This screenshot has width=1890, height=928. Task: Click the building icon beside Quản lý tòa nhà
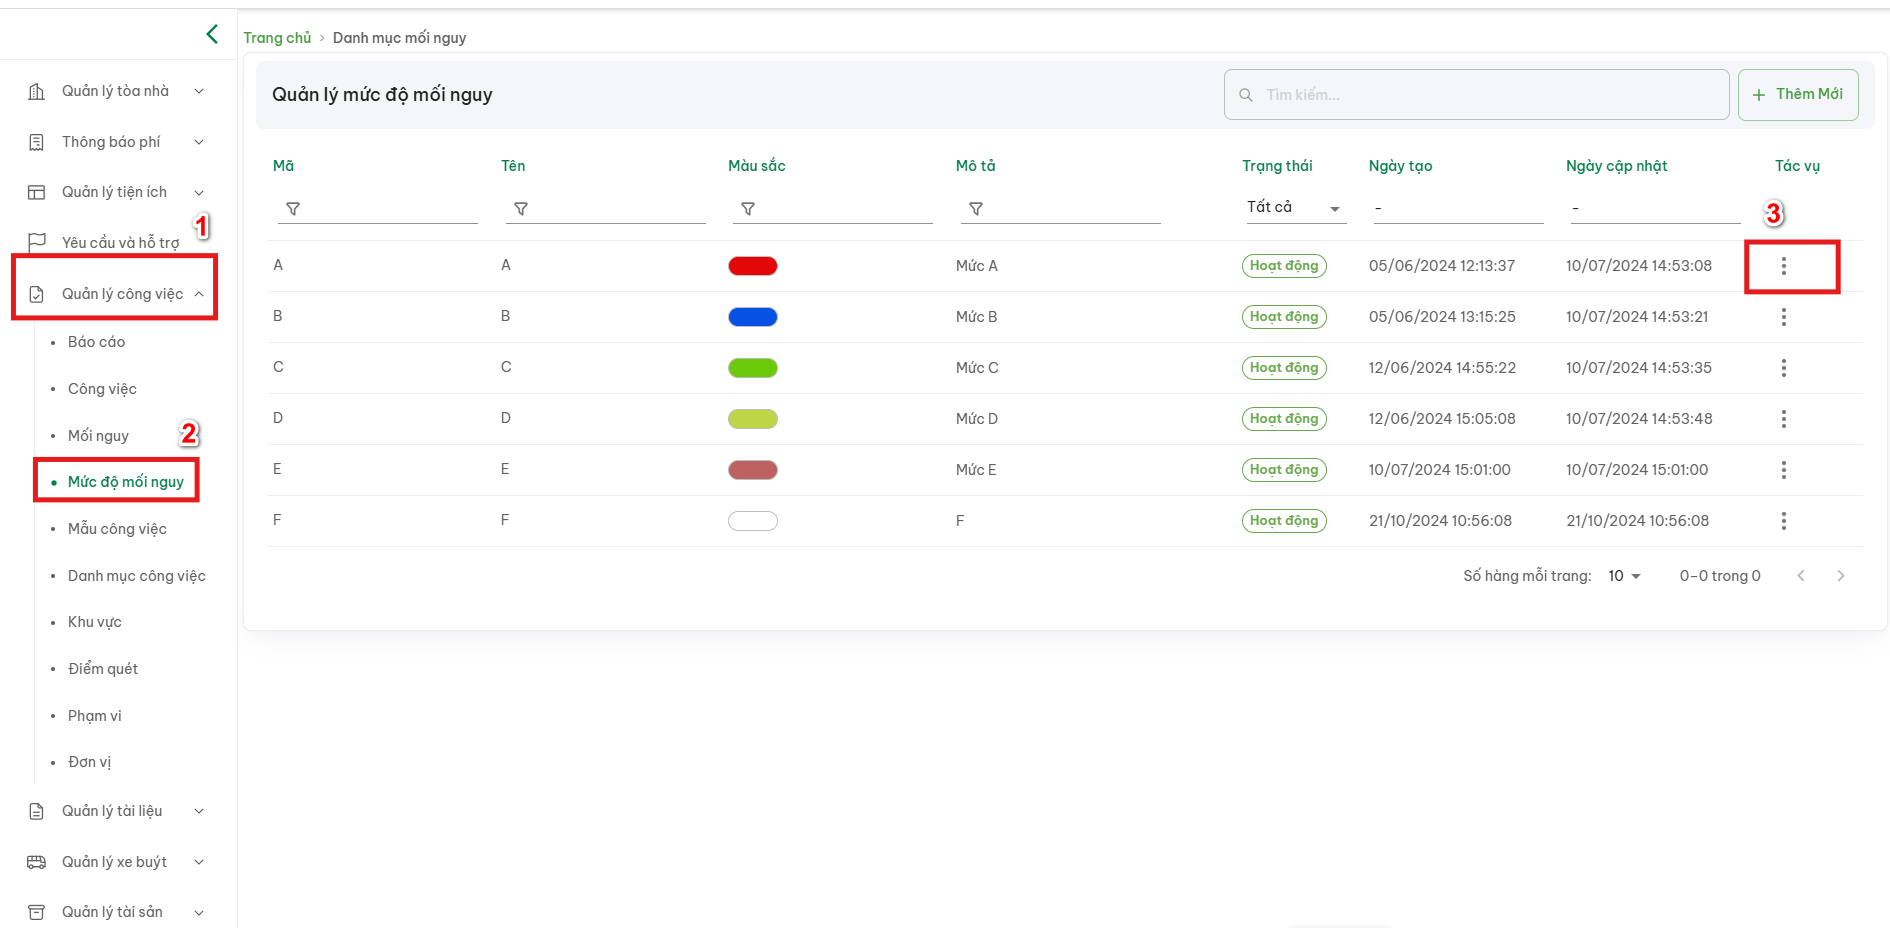[37, 91]
